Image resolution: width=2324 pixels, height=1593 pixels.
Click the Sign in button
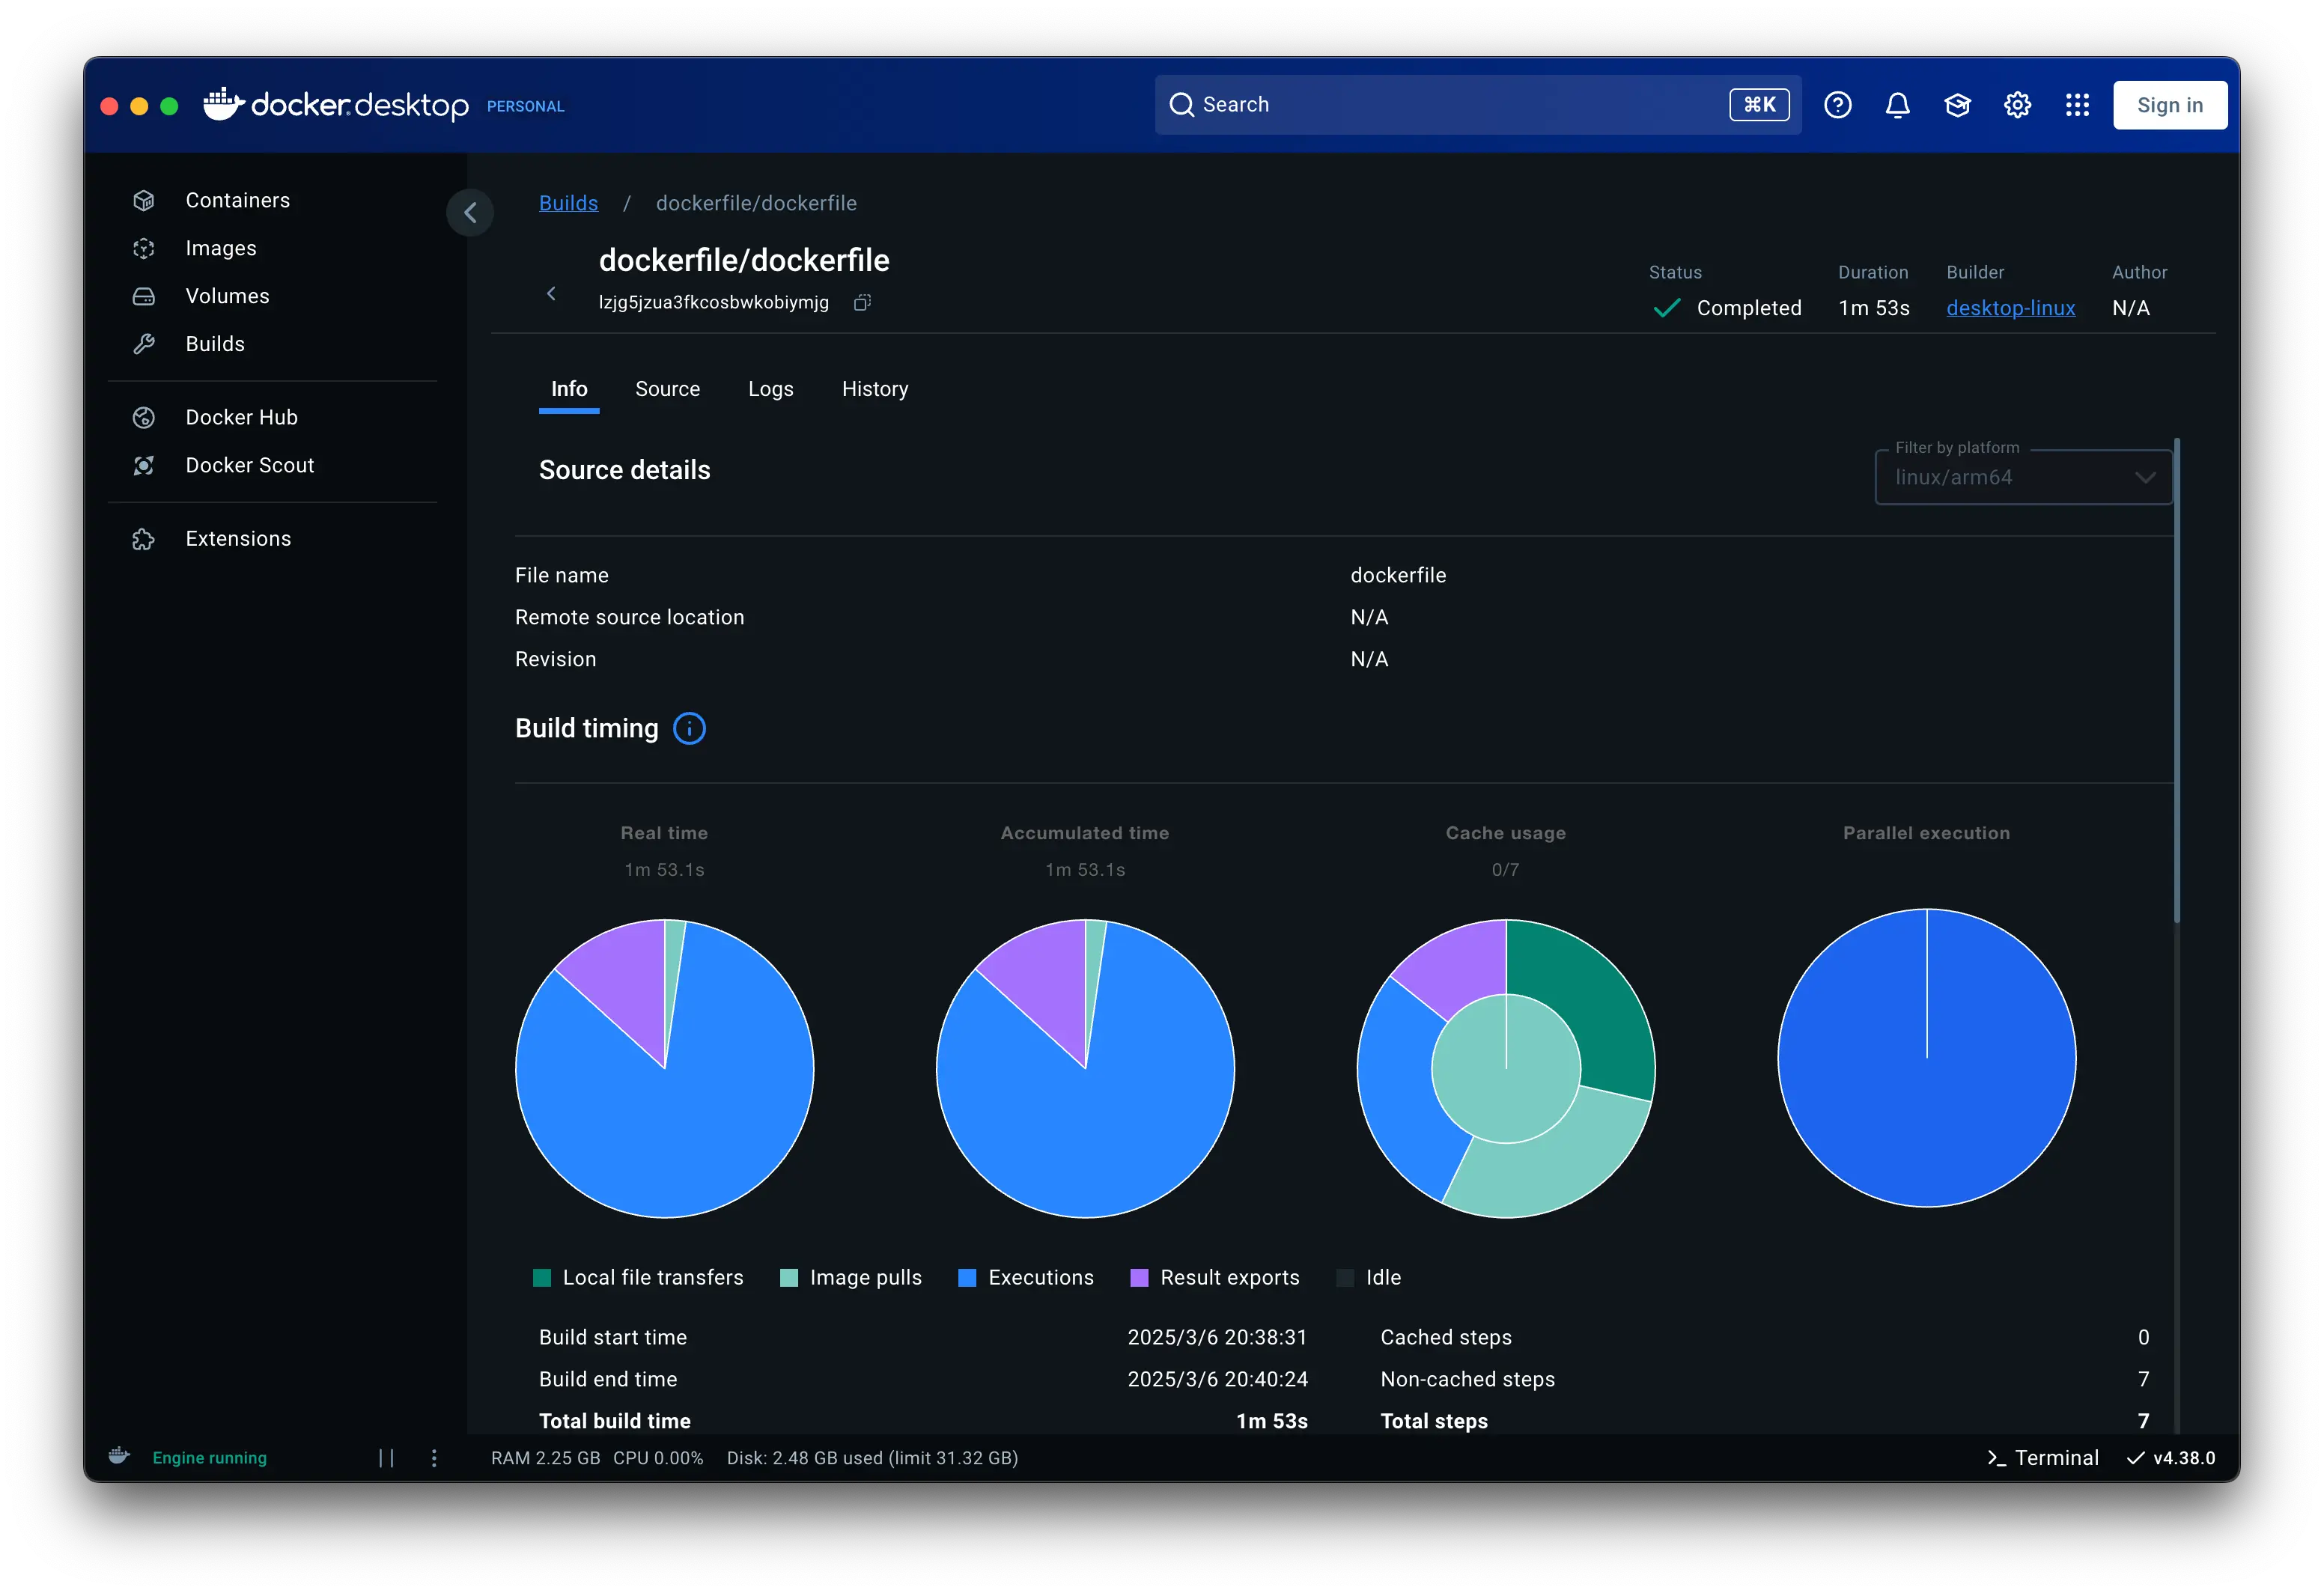click(2169, 105)
